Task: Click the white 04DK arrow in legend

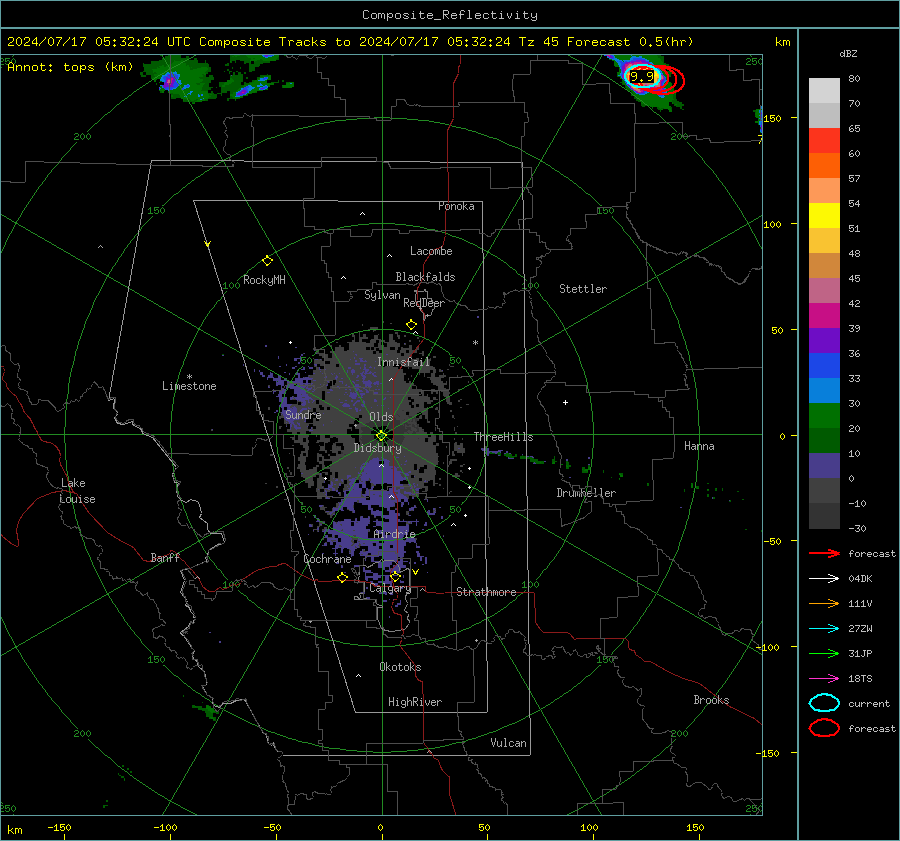Action: pyautogui.click(x=824, y=578)
